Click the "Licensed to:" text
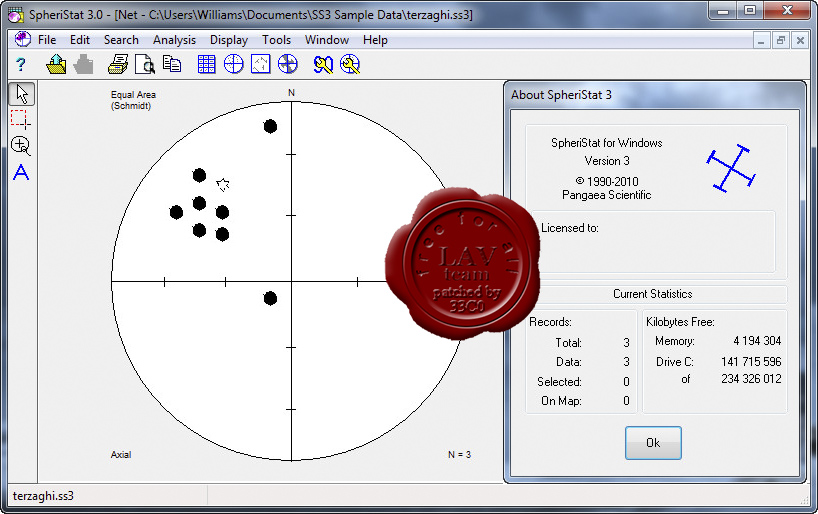Screen dimensions: 818x514 pos(570,228)
